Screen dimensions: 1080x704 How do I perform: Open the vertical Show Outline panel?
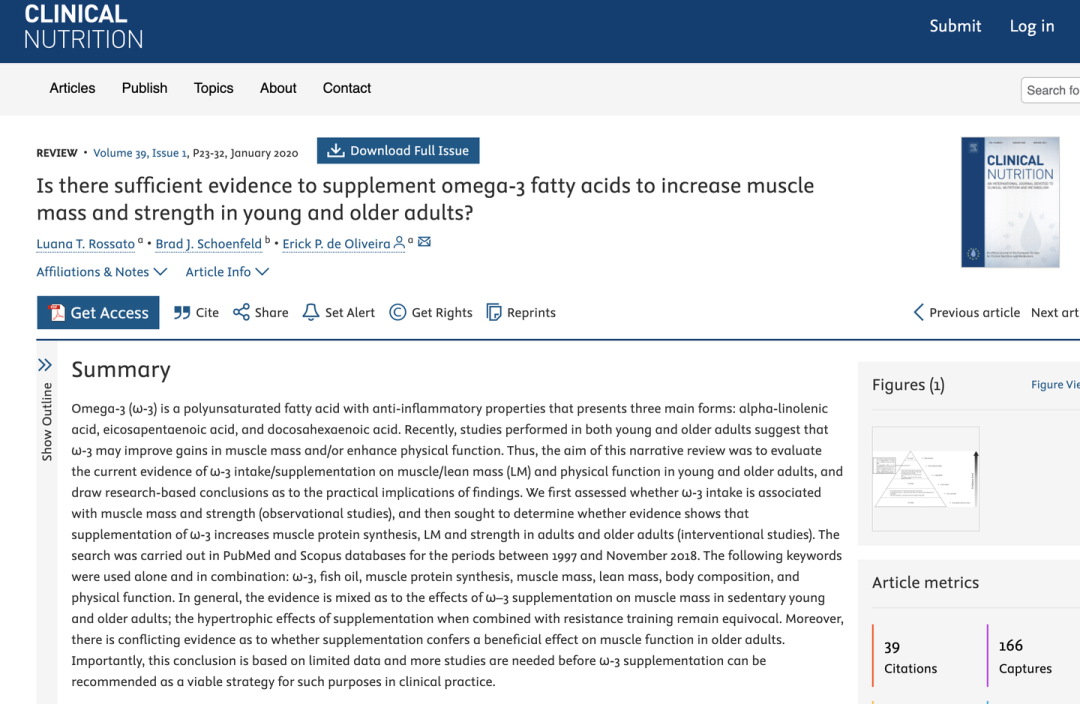46,421
